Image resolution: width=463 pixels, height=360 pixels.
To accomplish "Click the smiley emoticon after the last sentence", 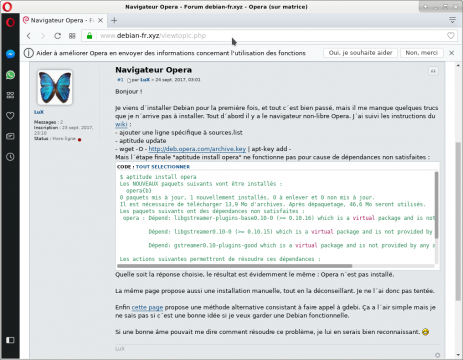I will pos(425,332).
